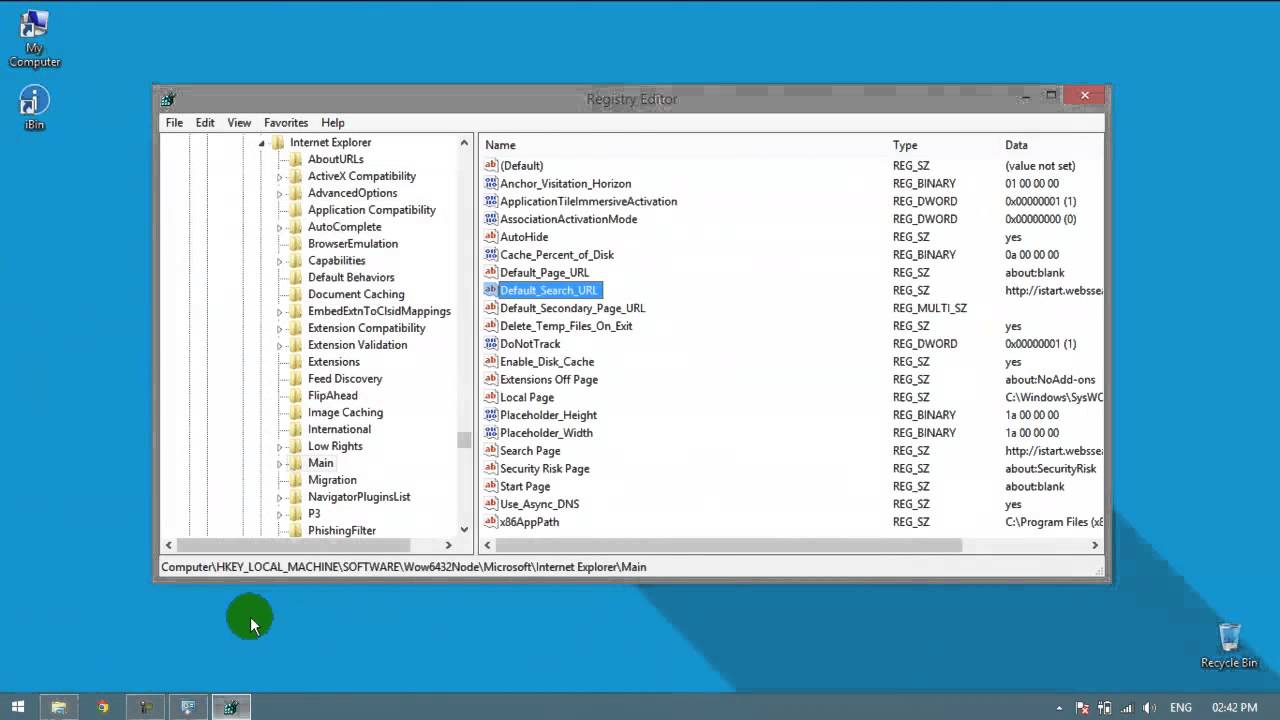Image resolution: width=1280 pixels, height=720 pixels.
Task: Select the Placeholder_Height value
Action: 548,415
